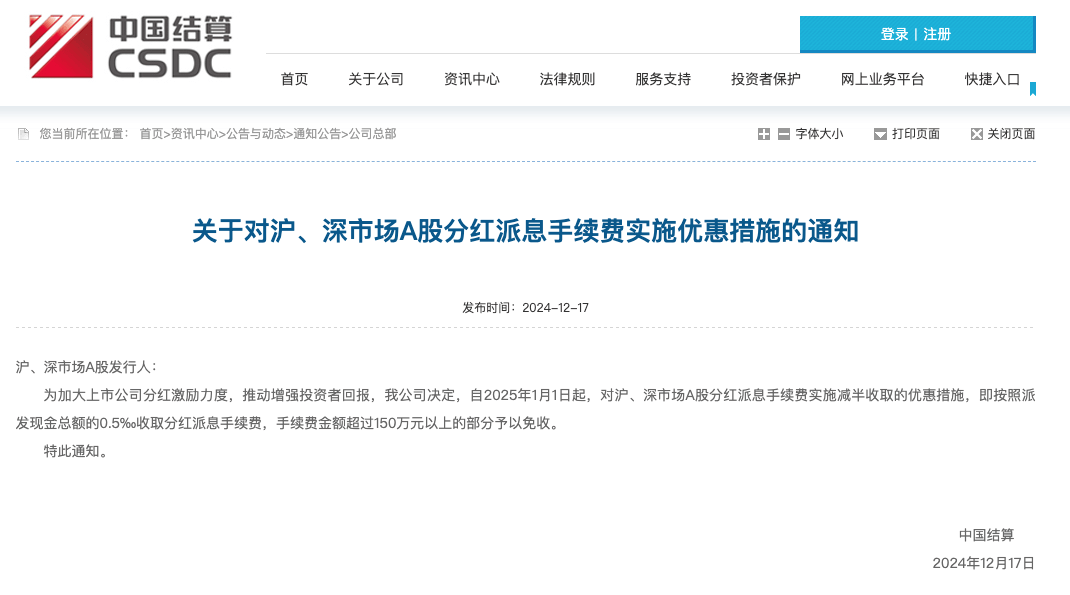Click the close page X icon

pos(977,134)
